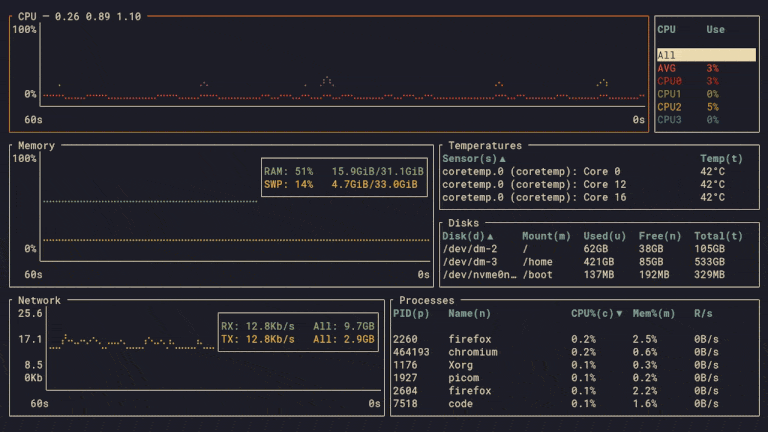Choose CPU2 in the CPU usage list
Viewport: 768px width, 432px height.
(669, 107)
